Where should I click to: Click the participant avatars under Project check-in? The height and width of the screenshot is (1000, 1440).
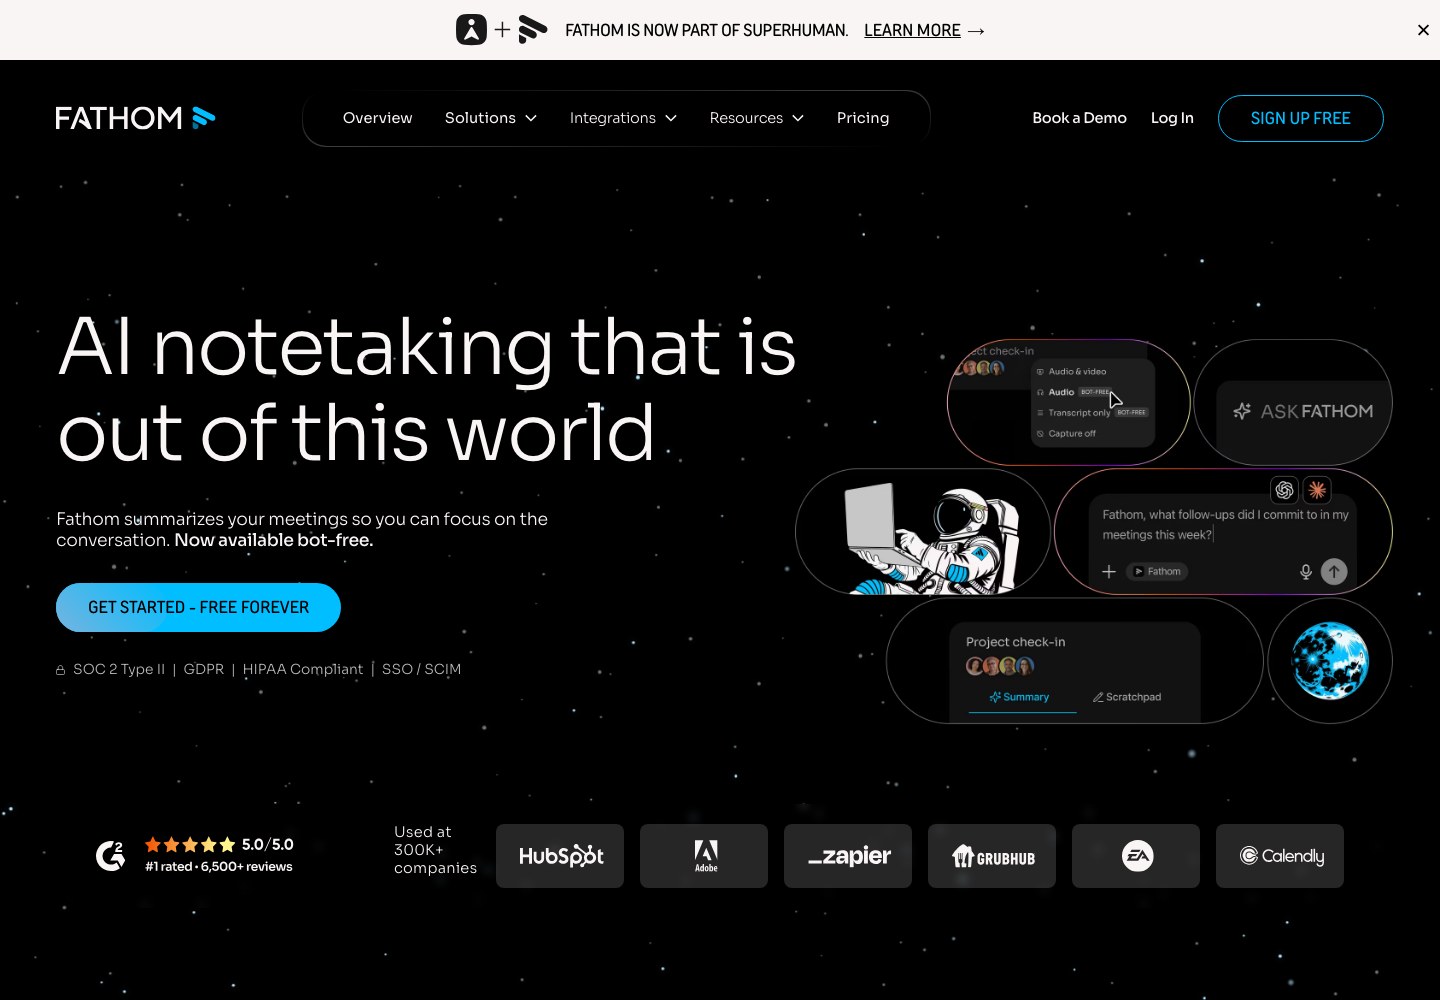pyautogui.click(x=1000, y=666)
